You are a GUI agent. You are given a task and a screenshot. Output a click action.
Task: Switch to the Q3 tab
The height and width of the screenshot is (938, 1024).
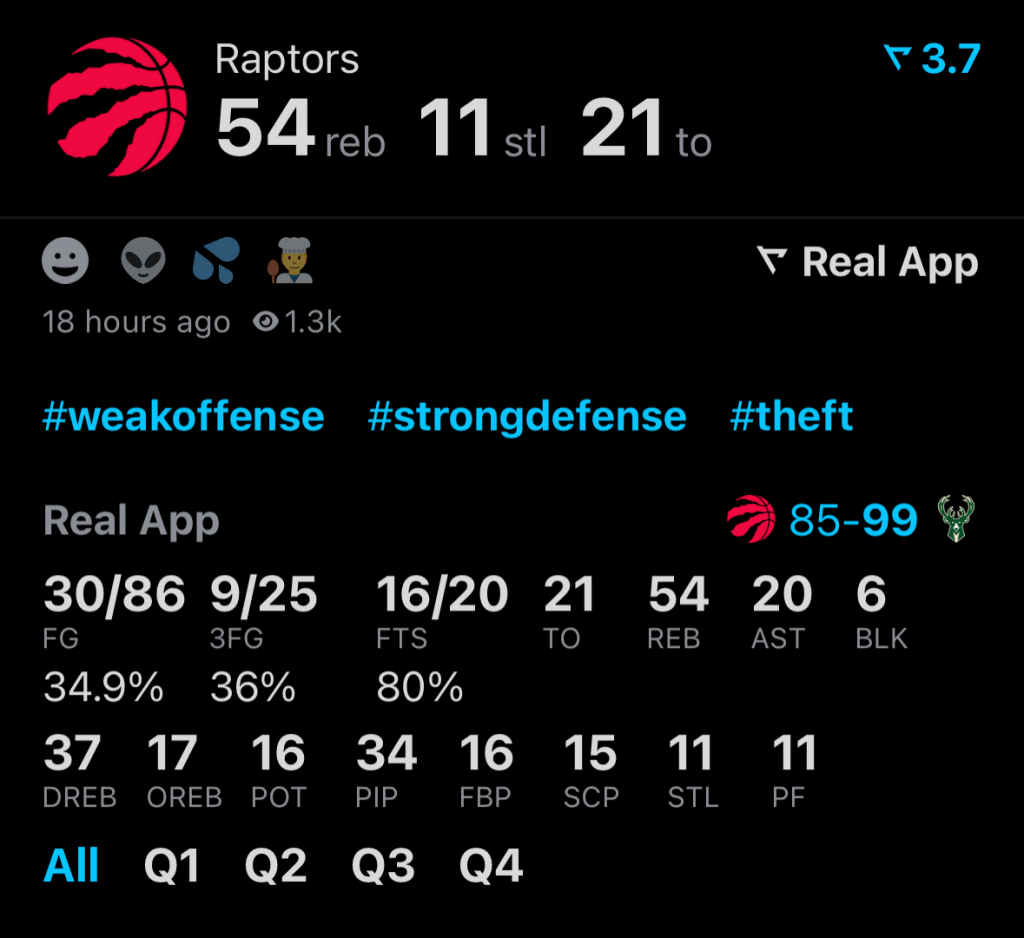tap(382, 865)
